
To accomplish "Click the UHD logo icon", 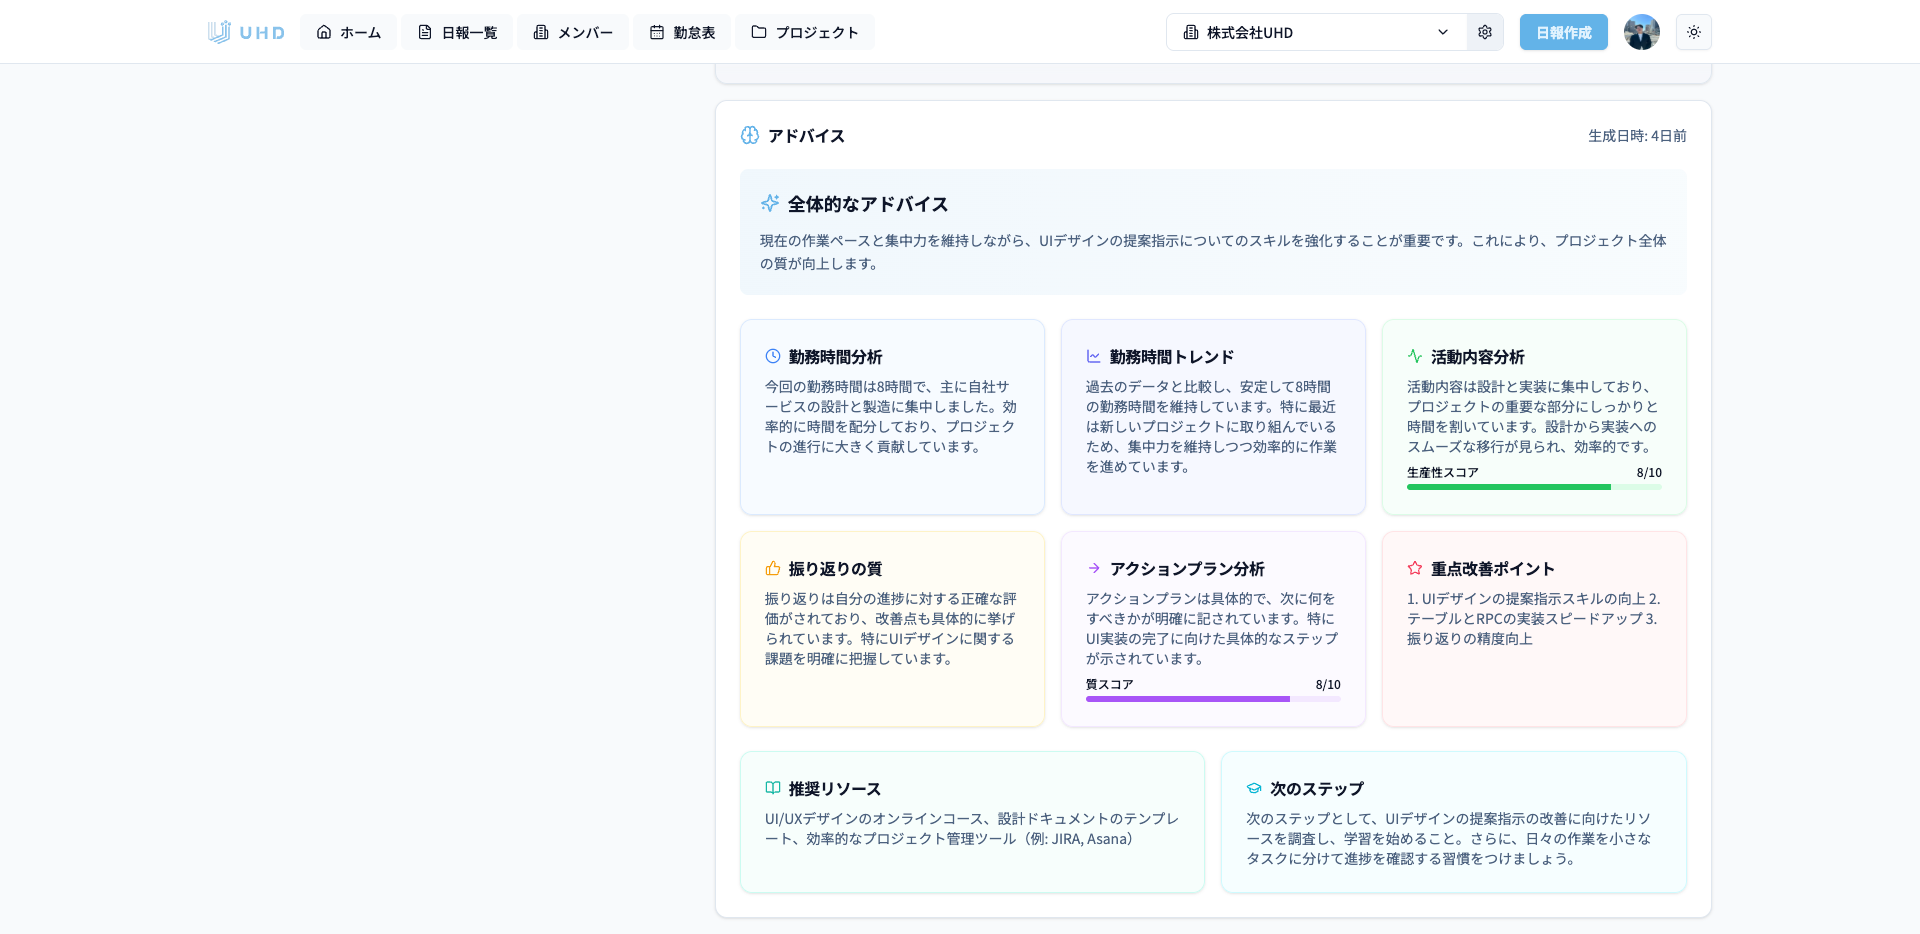I will pos(246,32).
